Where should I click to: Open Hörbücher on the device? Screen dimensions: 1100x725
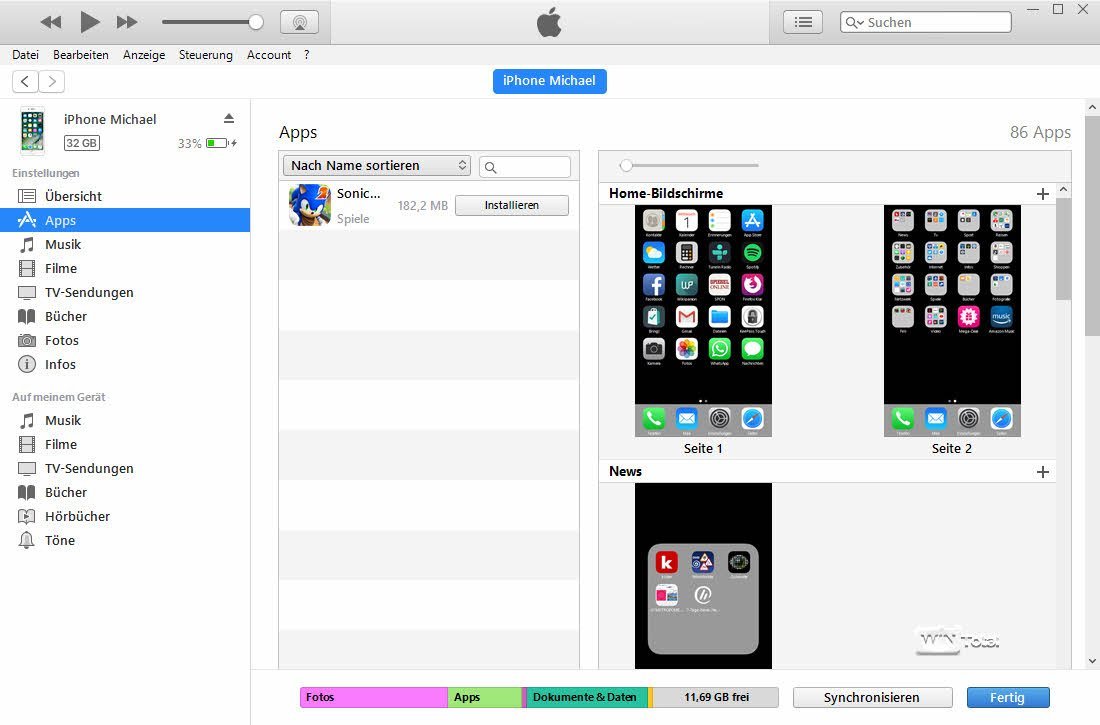77,517
